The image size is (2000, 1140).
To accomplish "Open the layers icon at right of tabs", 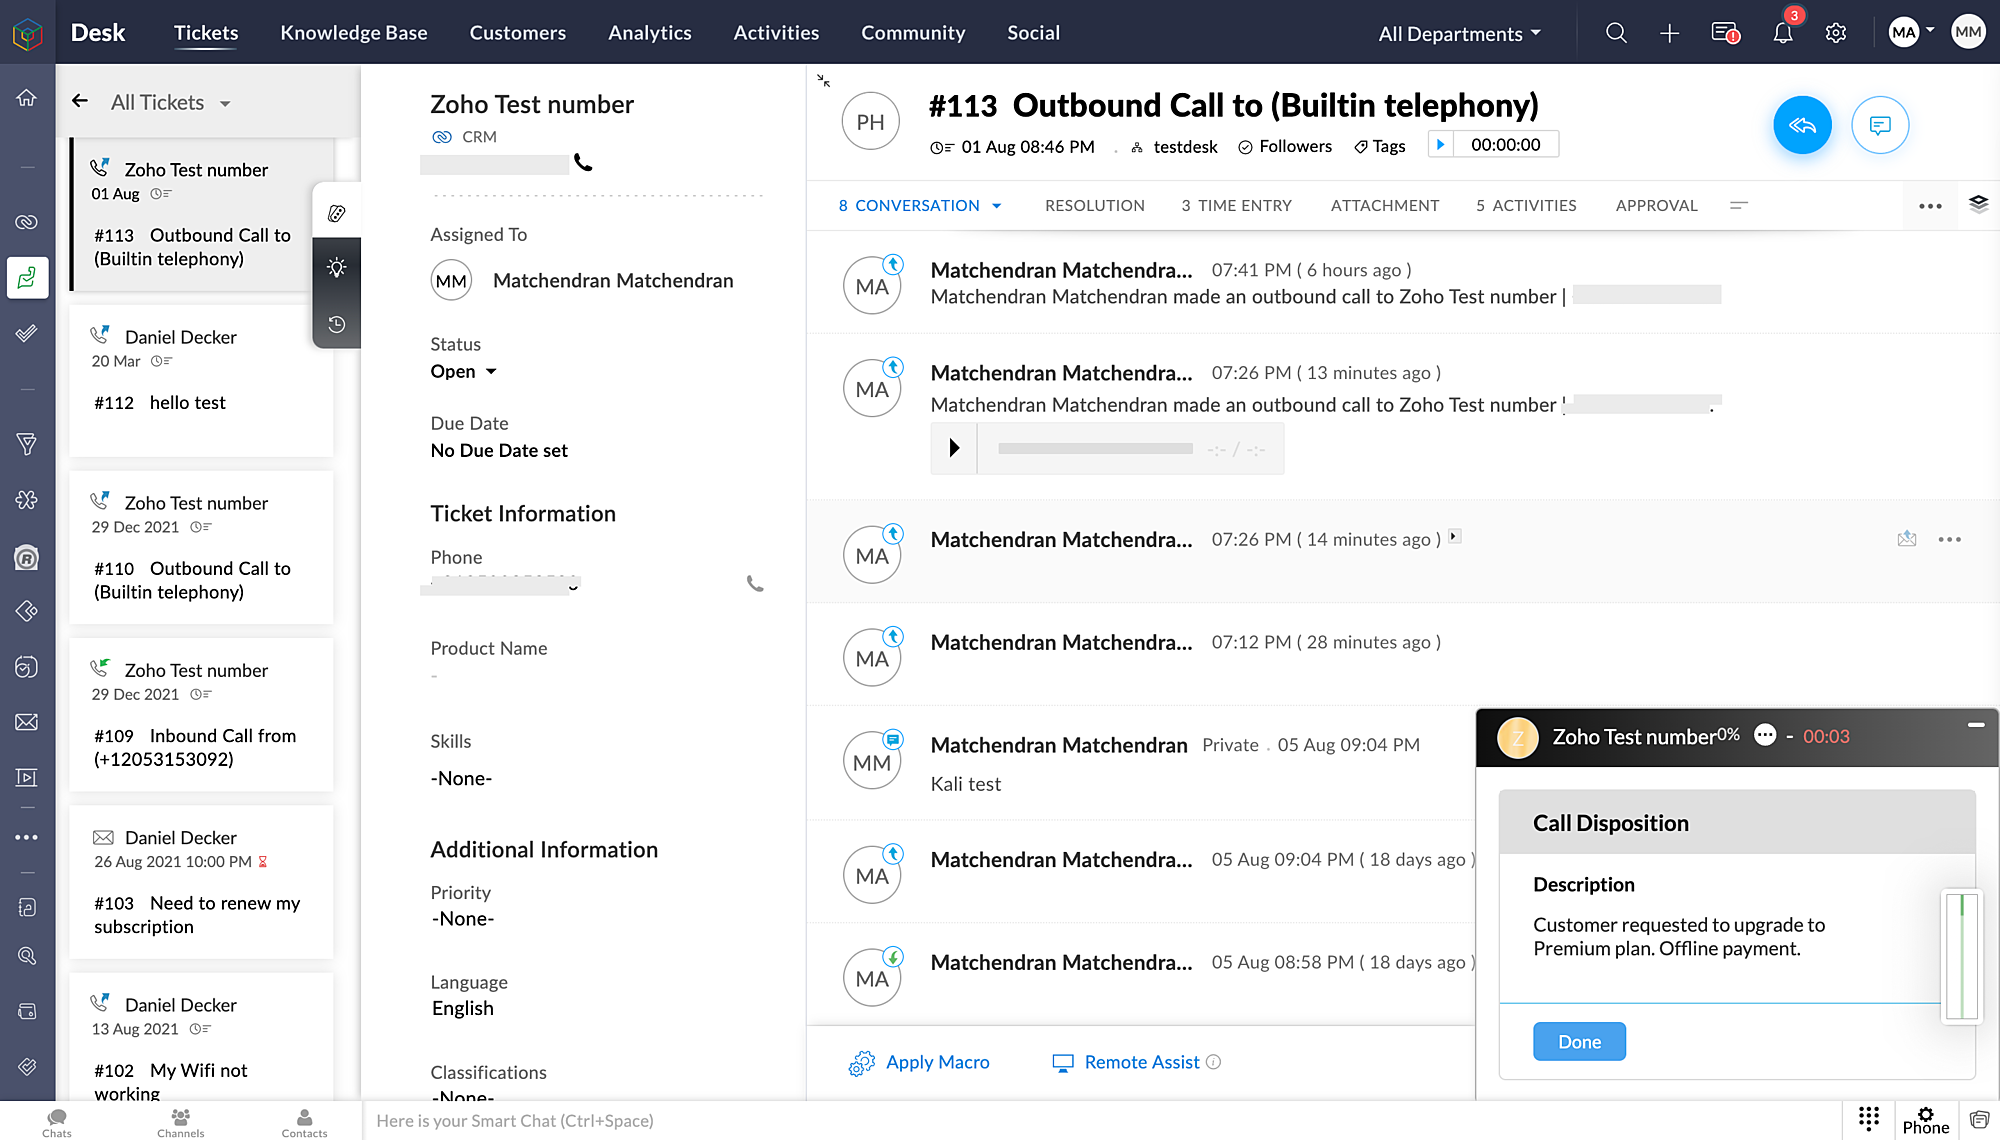I will point(1978,204).
